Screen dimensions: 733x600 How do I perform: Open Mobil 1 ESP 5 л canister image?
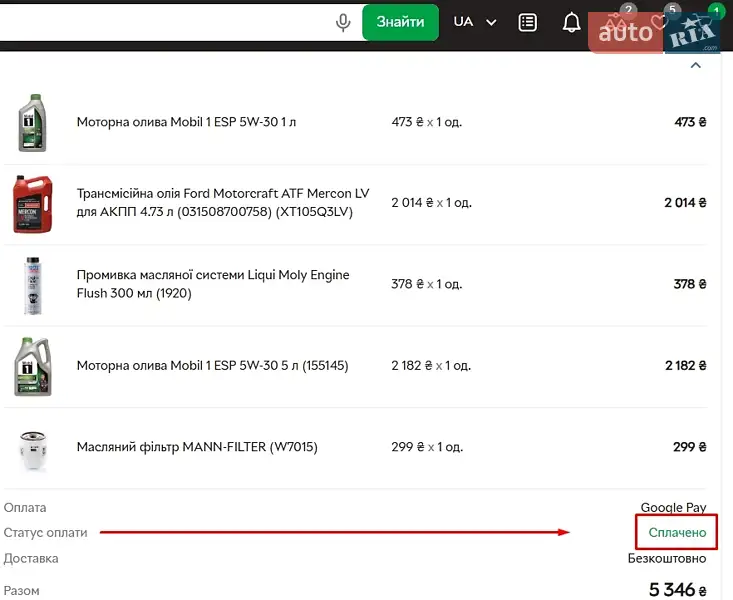33,367
